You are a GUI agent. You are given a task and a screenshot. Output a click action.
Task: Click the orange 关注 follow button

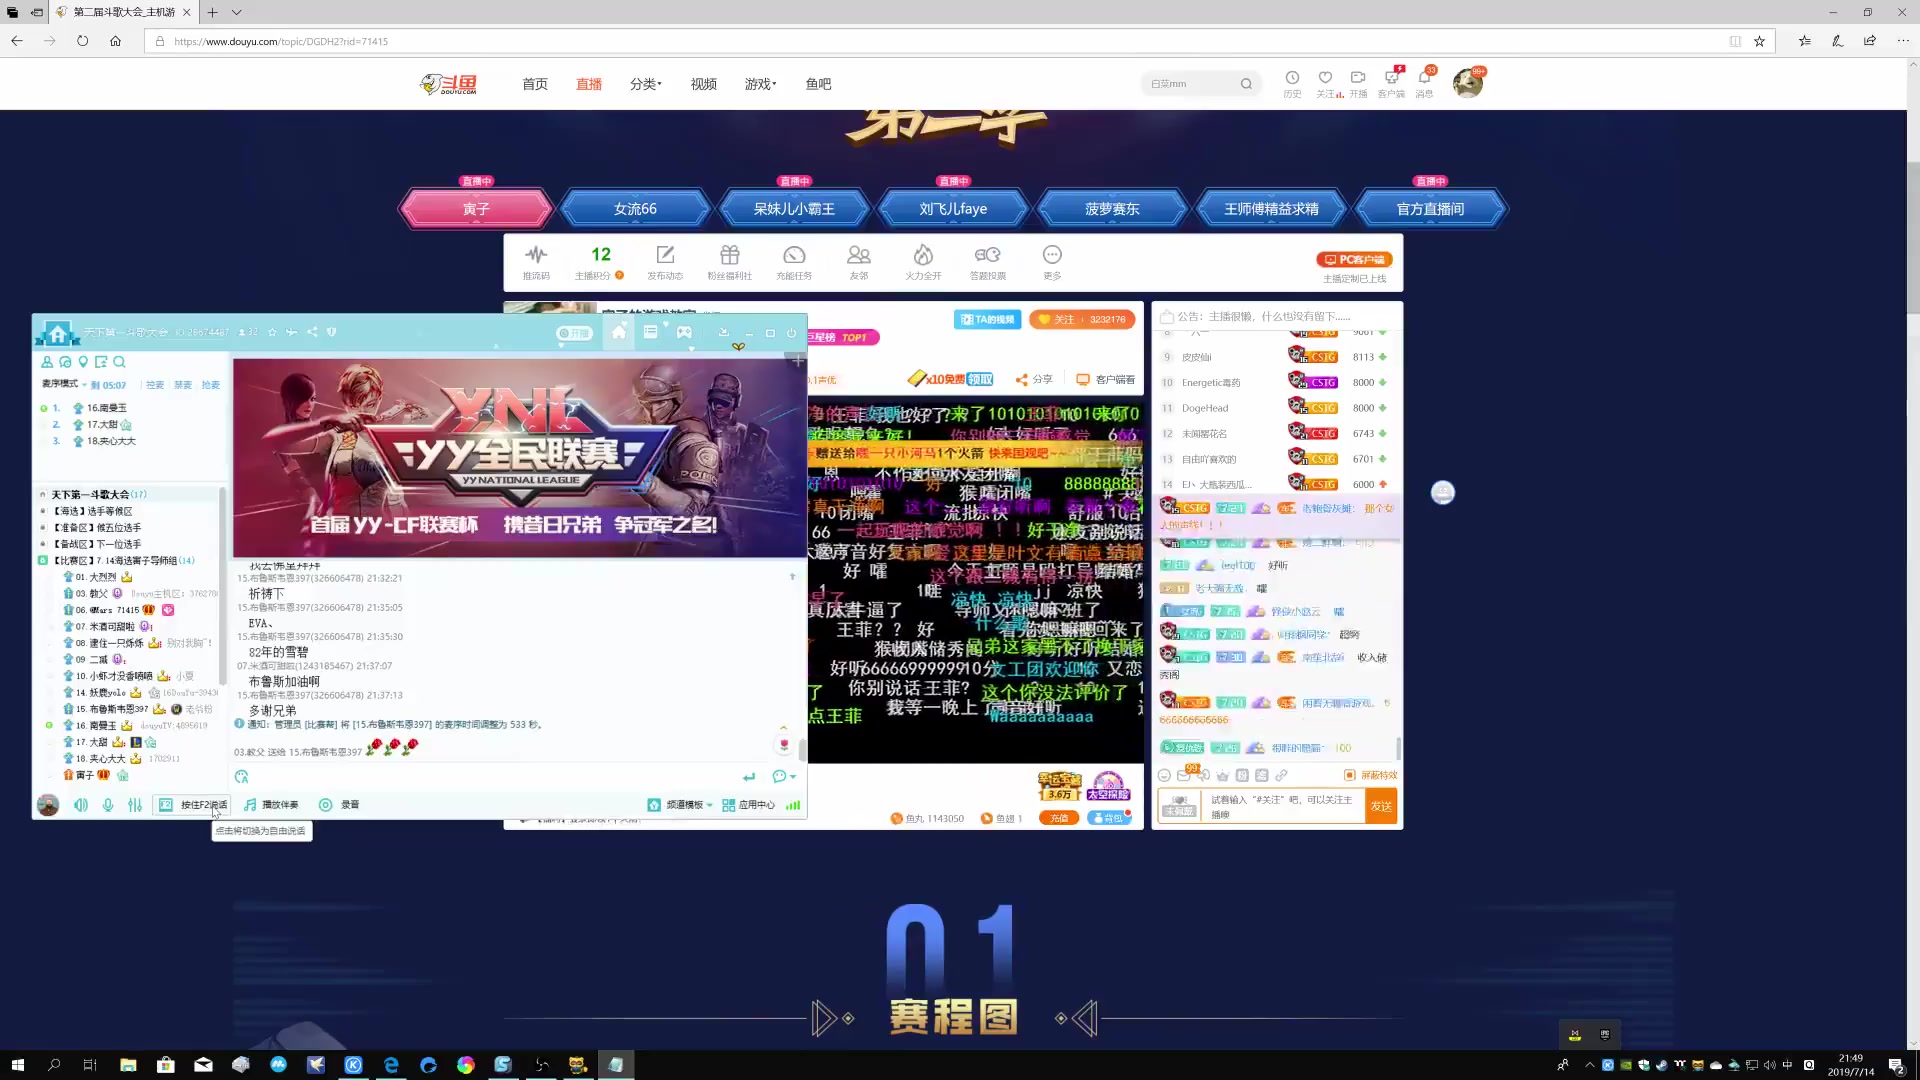[1082, 319]
